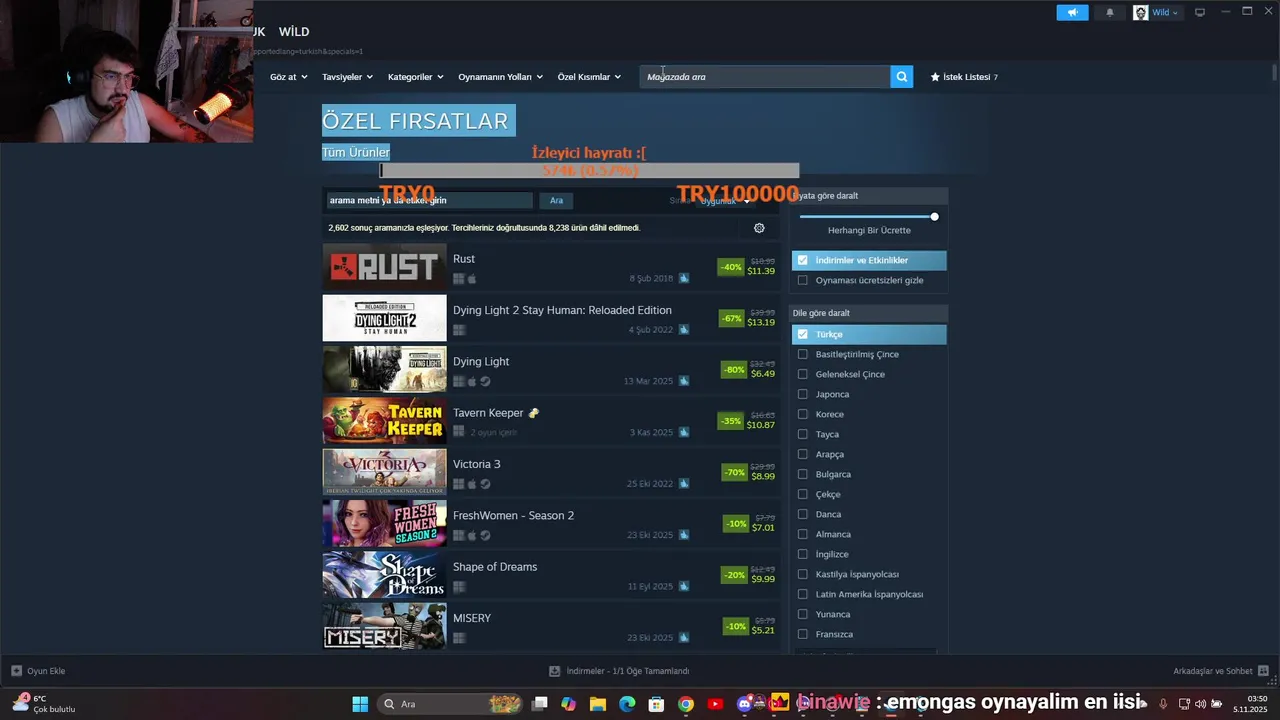1280x720 pixels.
Task: Open the Windows Start menu
Action: click(360, 704)
